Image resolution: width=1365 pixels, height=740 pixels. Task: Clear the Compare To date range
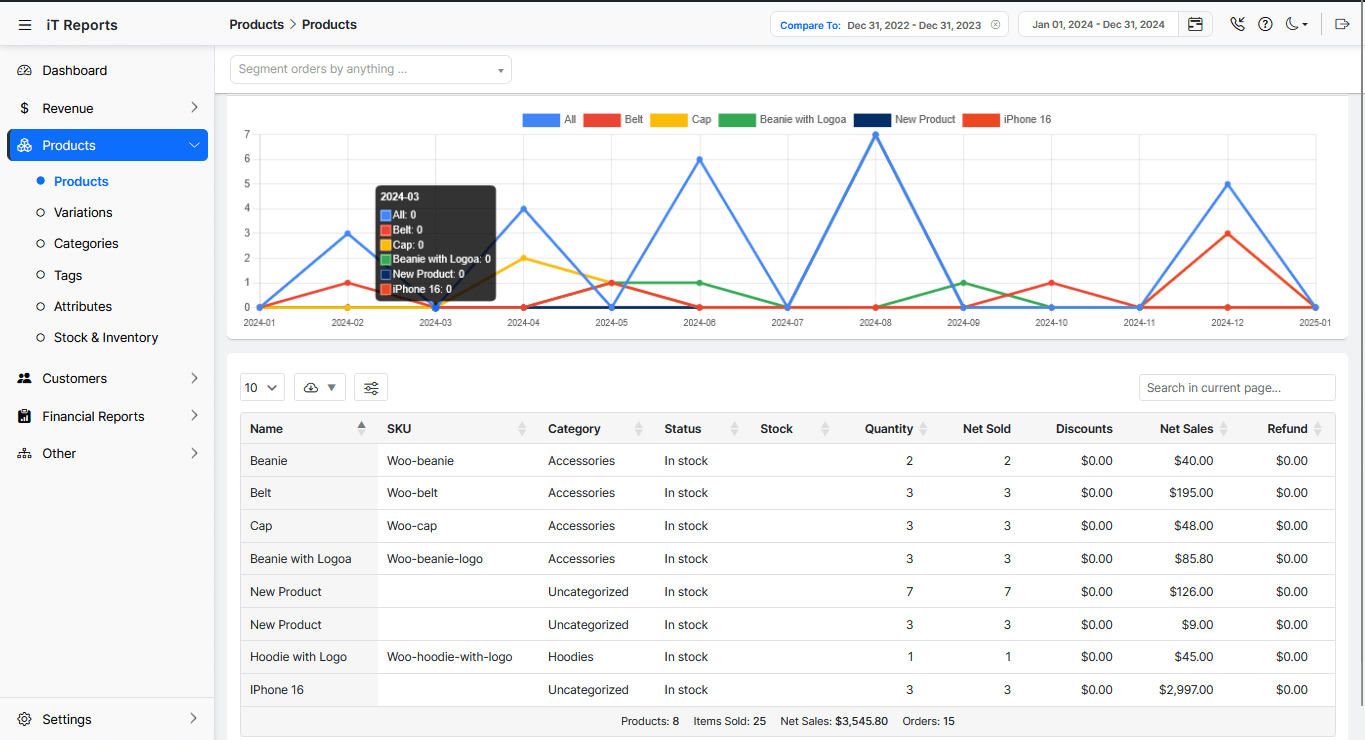point(995,25)
